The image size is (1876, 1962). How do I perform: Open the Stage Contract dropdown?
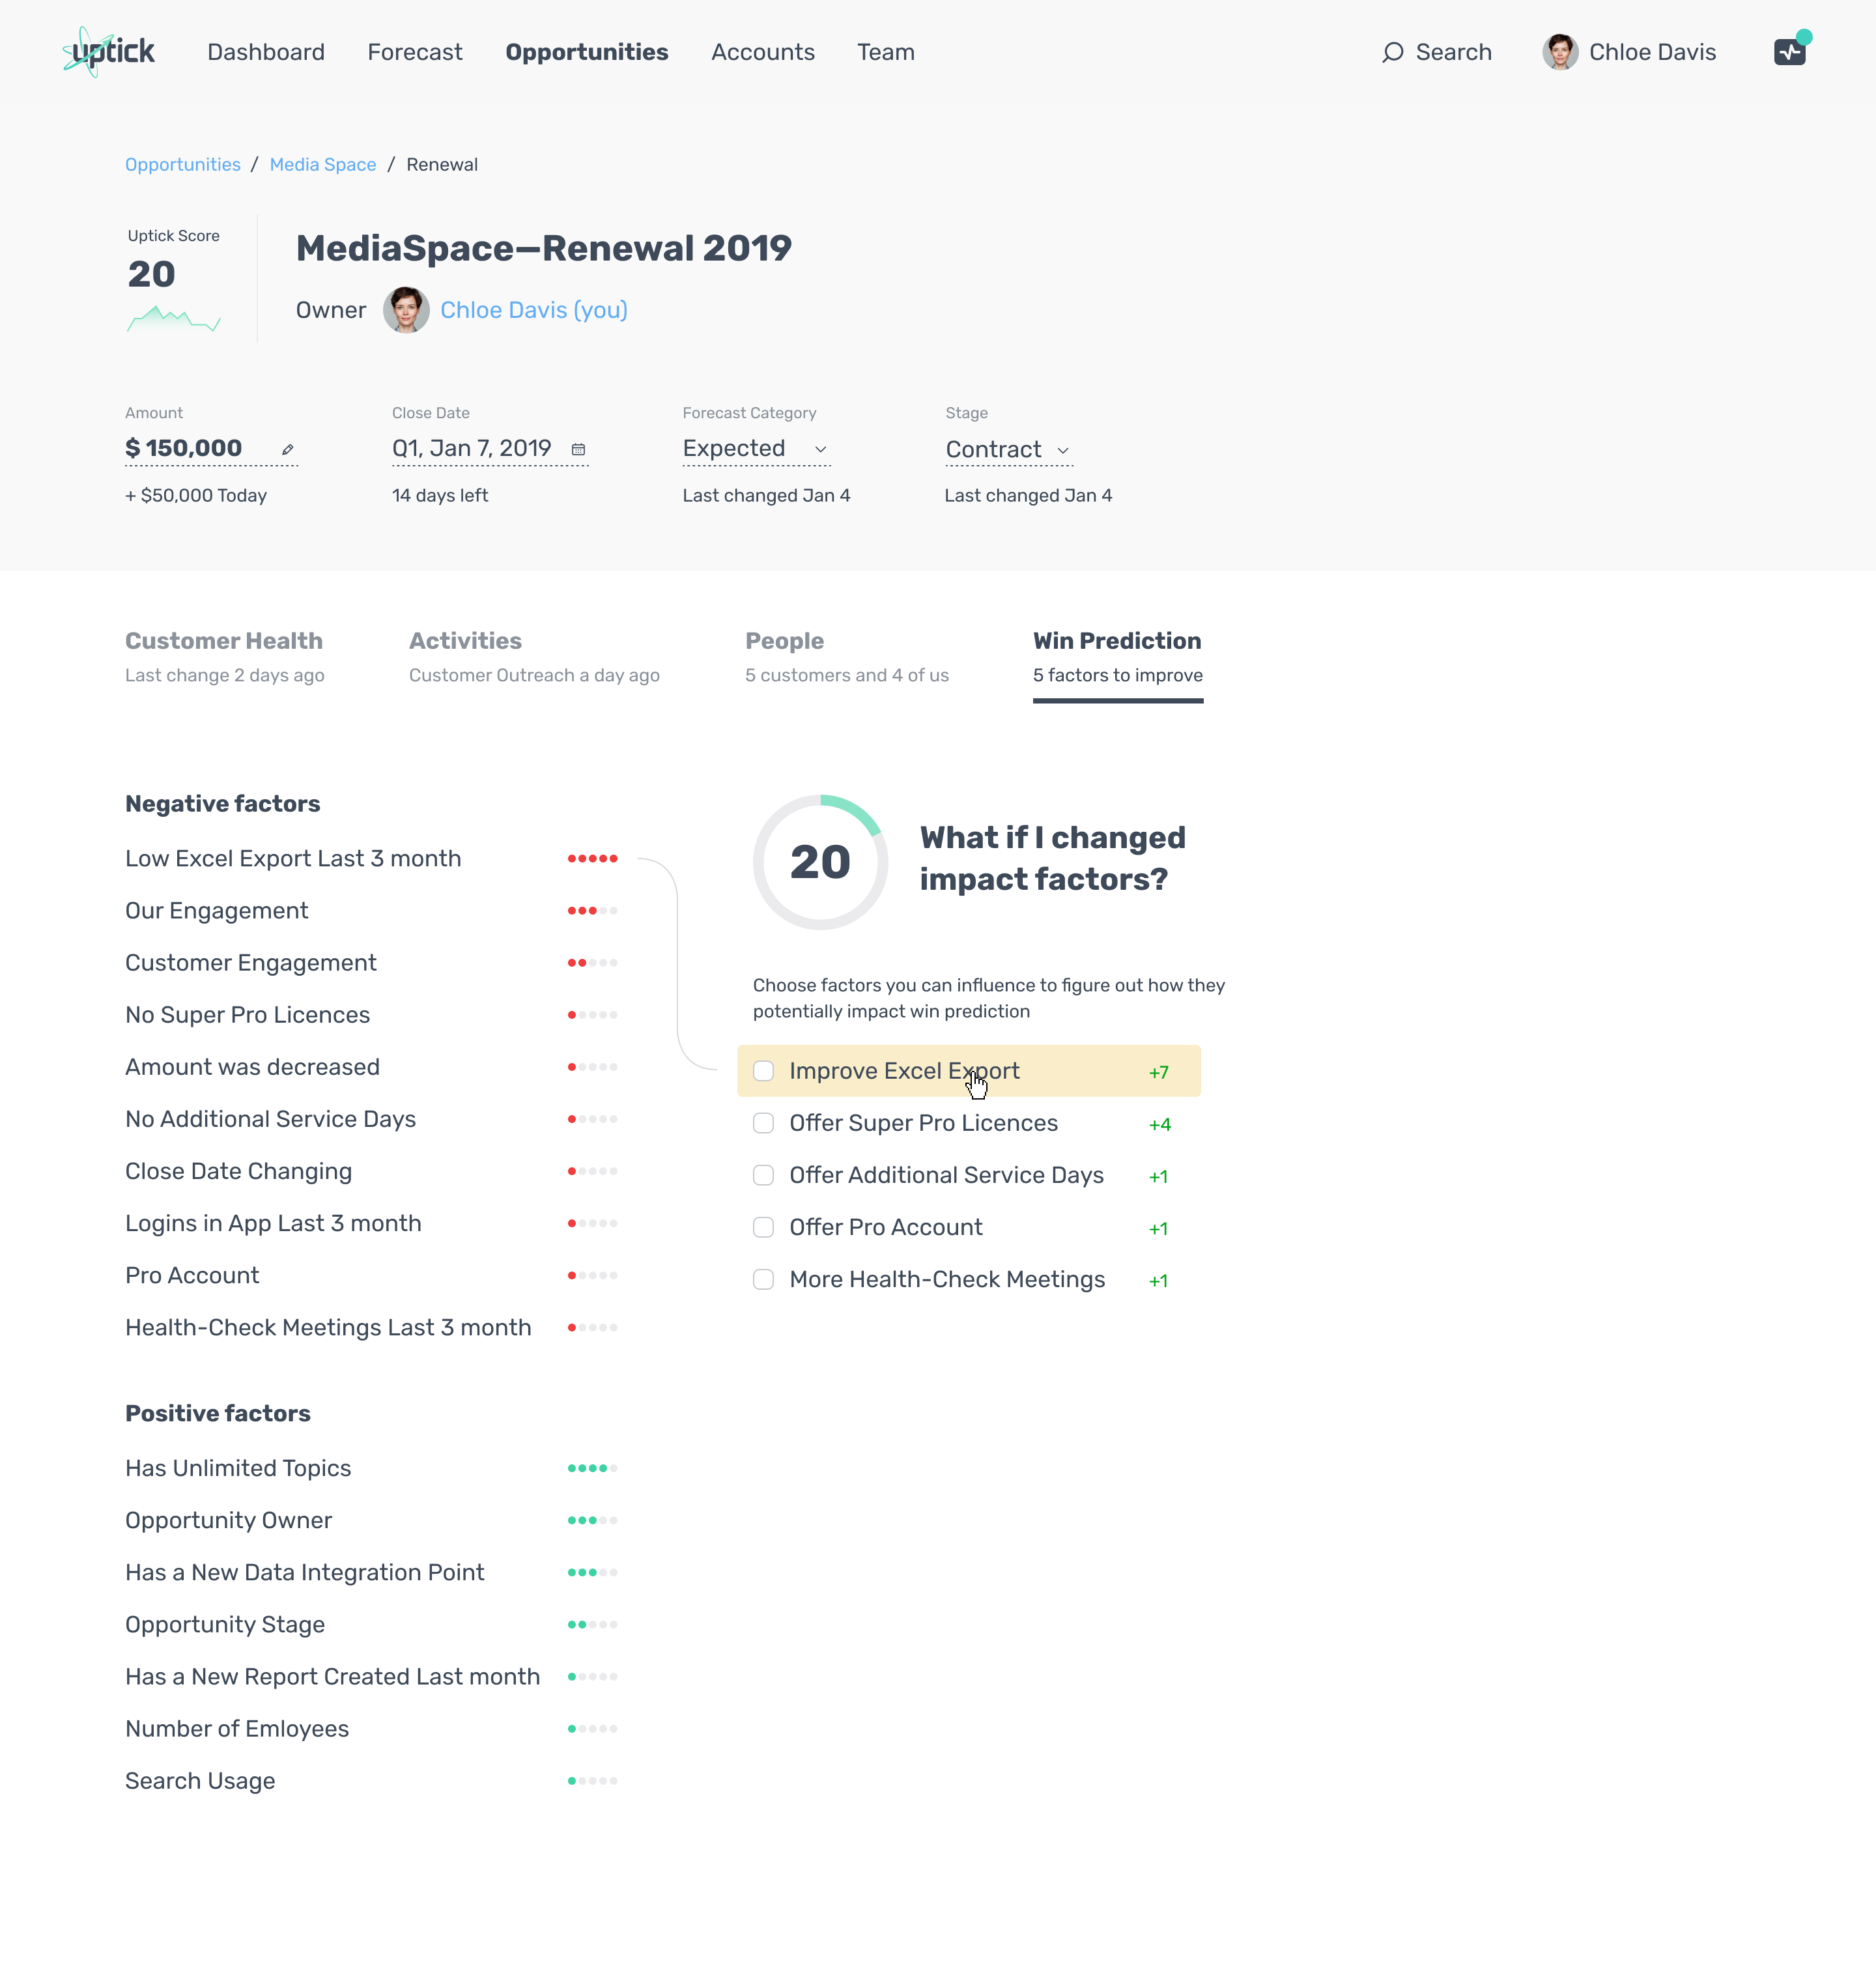(1008, 450)
